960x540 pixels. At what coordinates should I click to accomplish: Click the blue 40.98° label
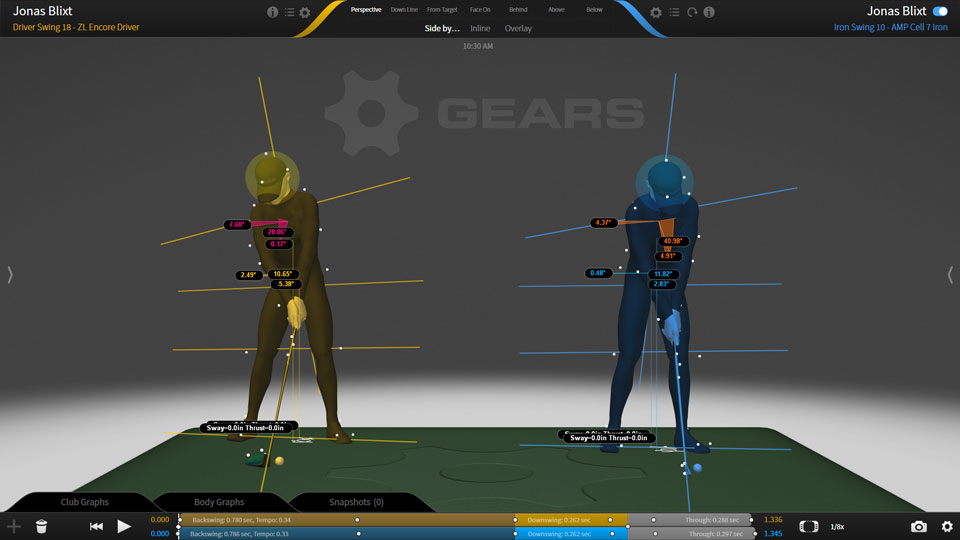click(673, 241)
